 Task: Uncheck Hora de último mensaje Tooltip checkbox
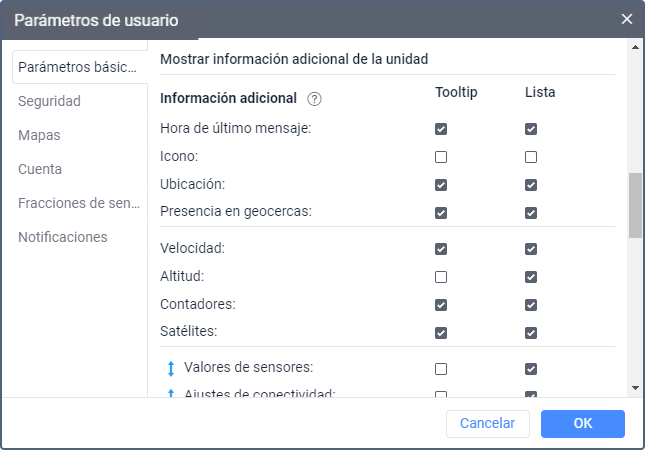pos(441,129)
